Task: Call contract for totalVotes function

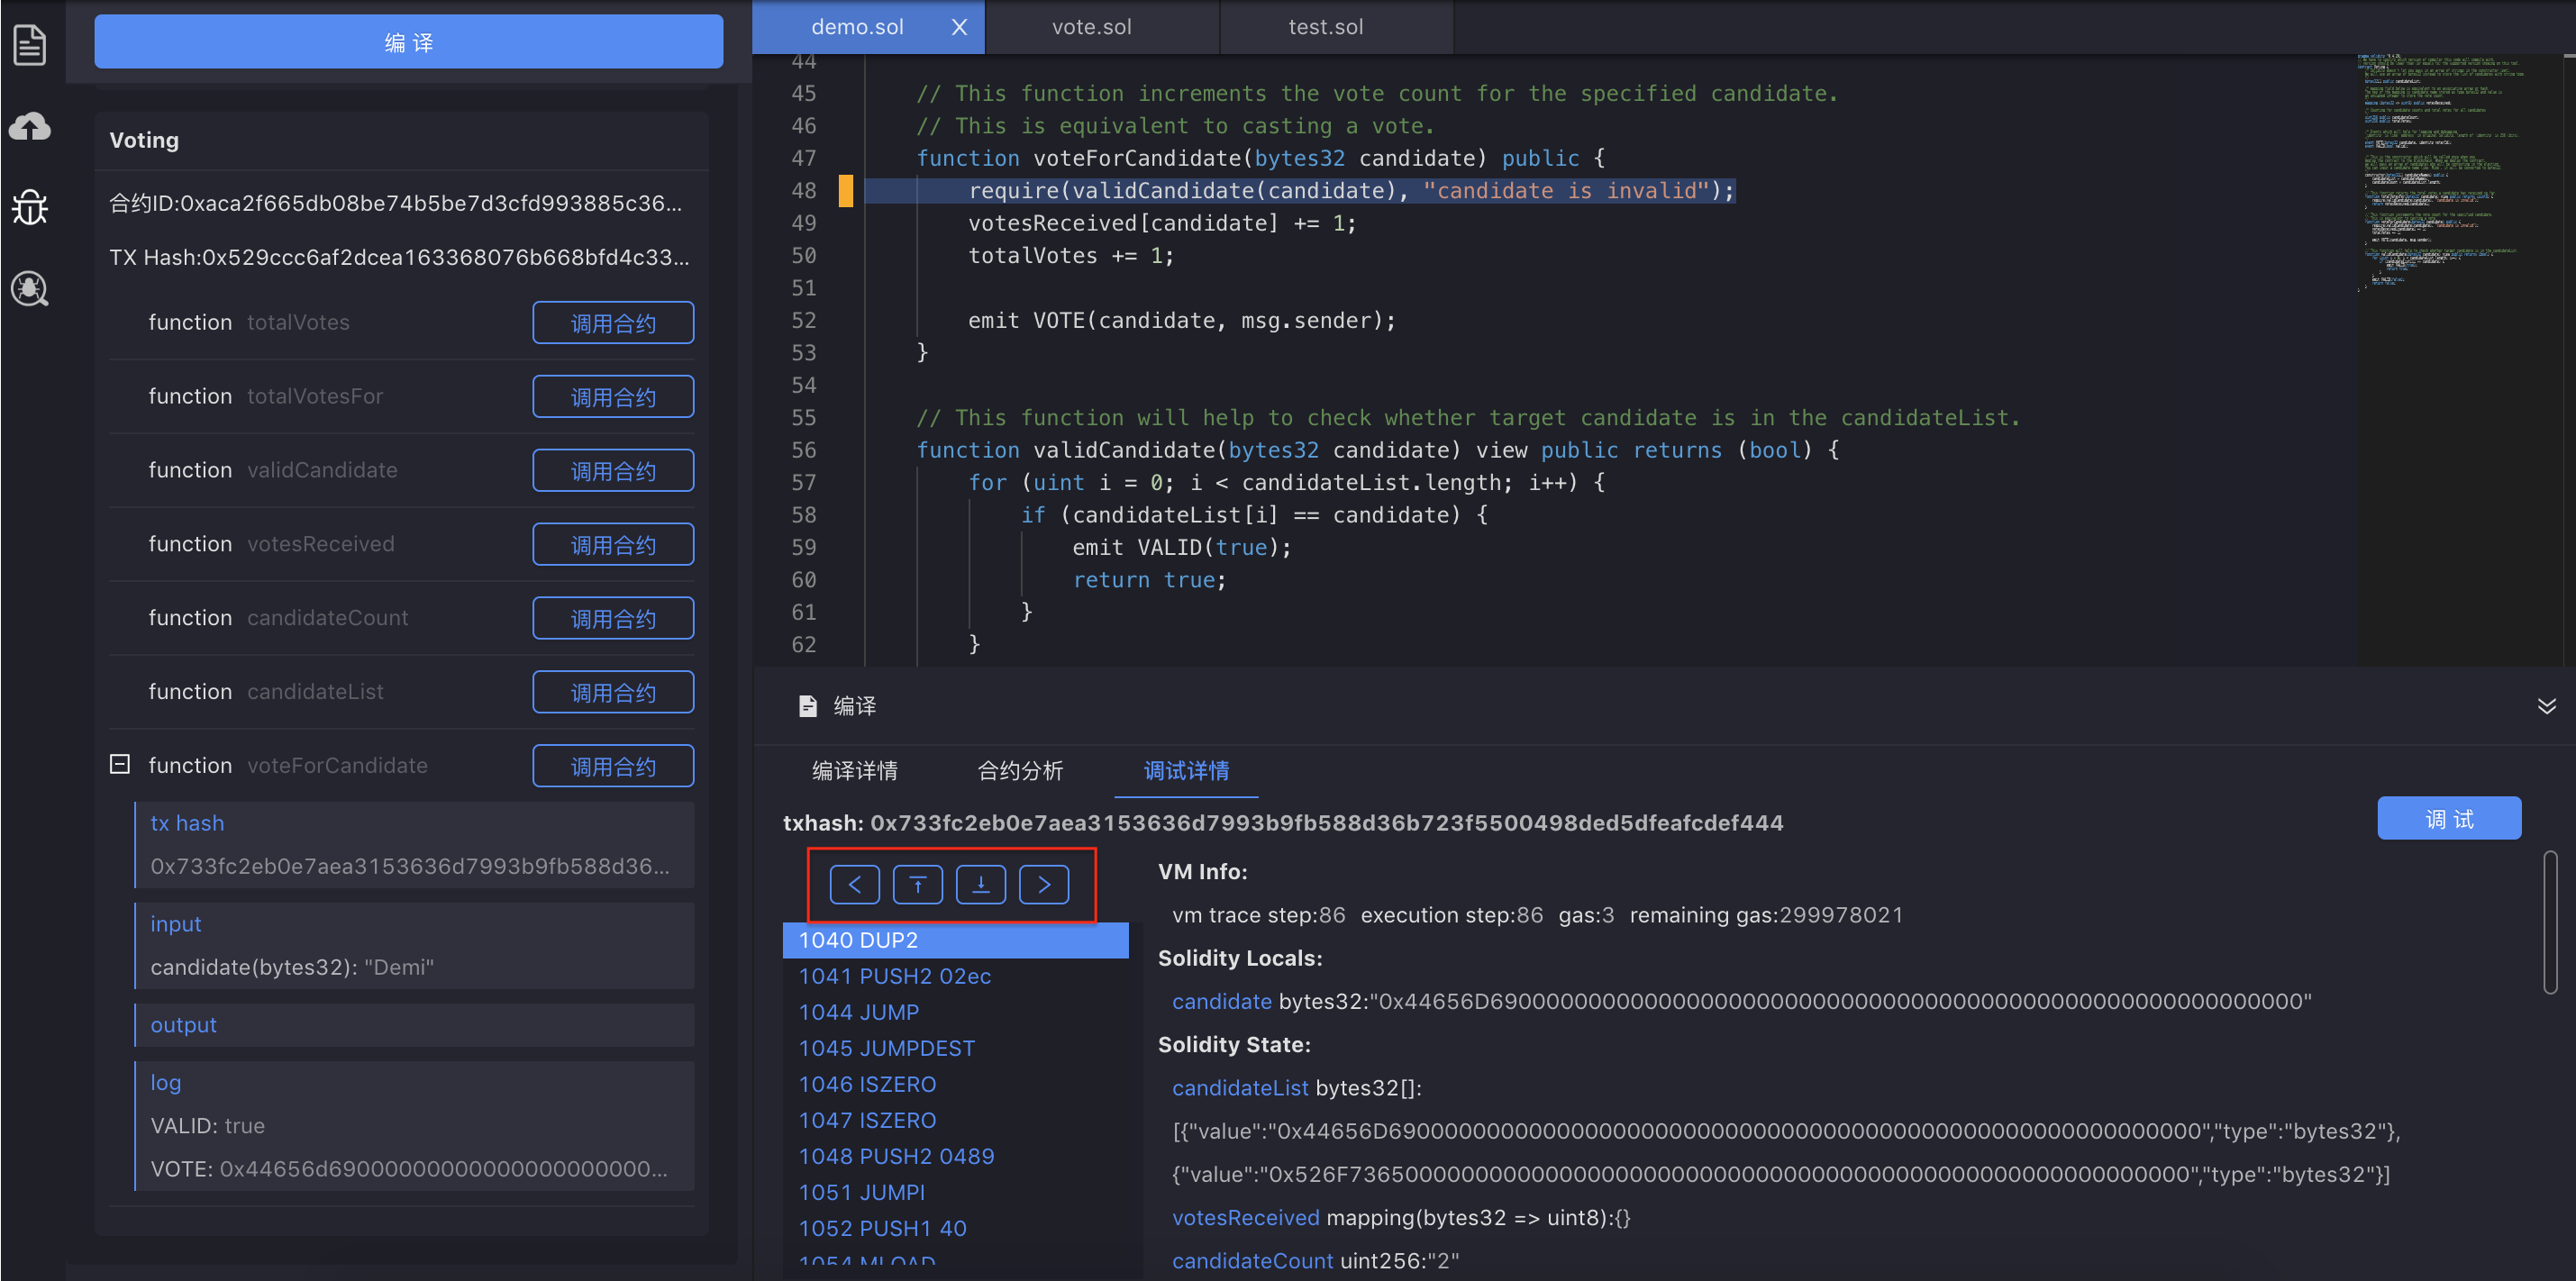Action: coord(613,322)
